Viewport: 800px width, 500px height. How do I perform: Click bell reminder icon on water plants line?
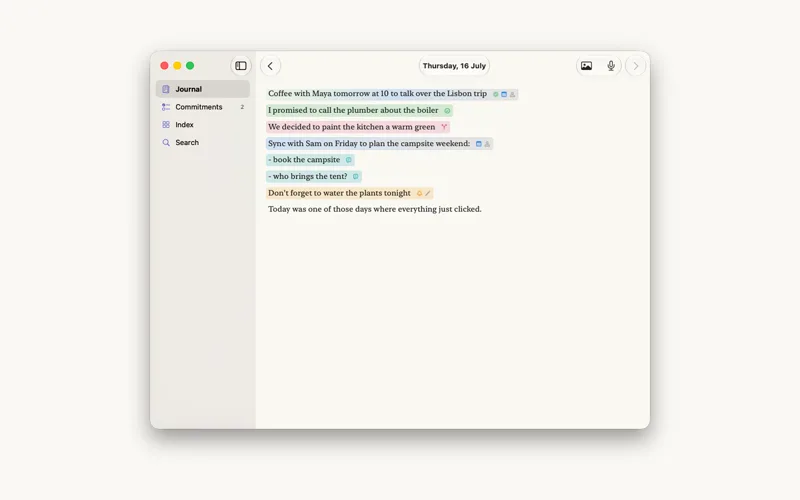point(419,193)
